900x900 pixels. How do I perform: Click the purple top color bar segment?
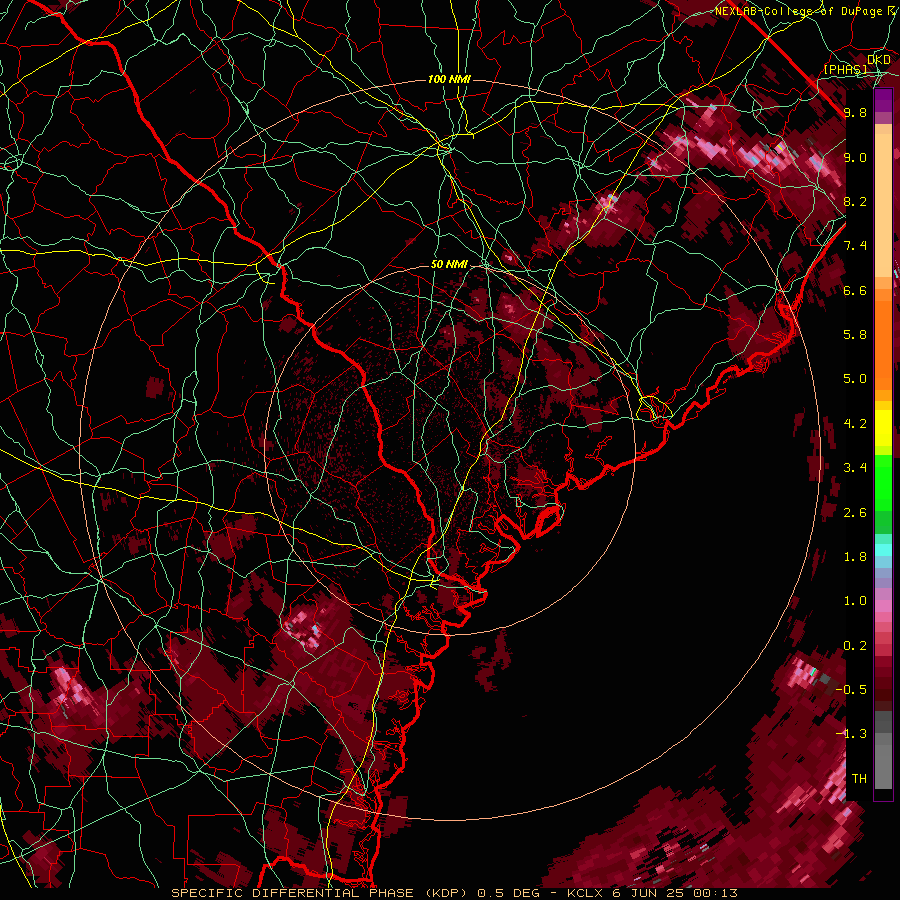[x=883, y=100]
